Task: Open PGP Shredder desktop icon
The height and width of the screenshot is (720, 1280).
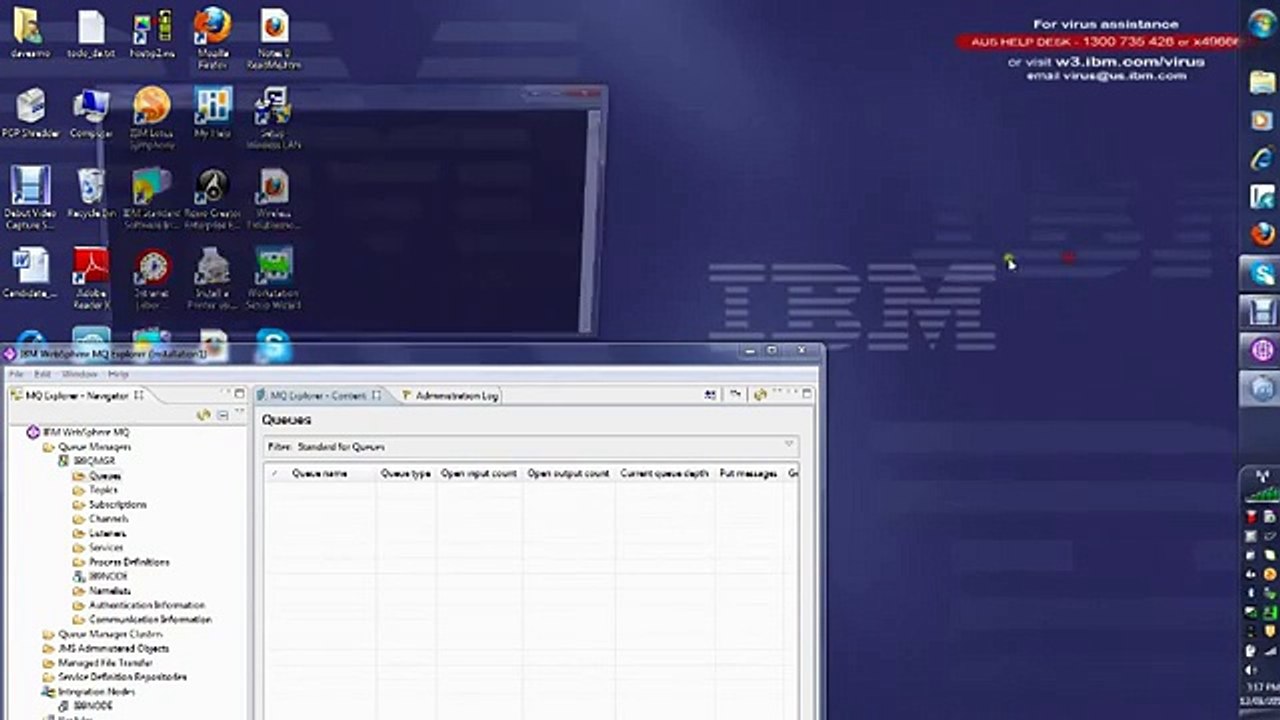Action: tap(30, 113)
